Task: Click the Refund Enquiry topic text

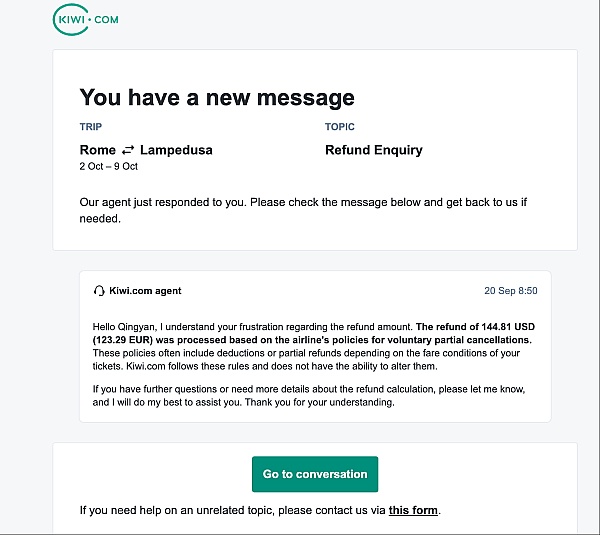Action: 374,150
